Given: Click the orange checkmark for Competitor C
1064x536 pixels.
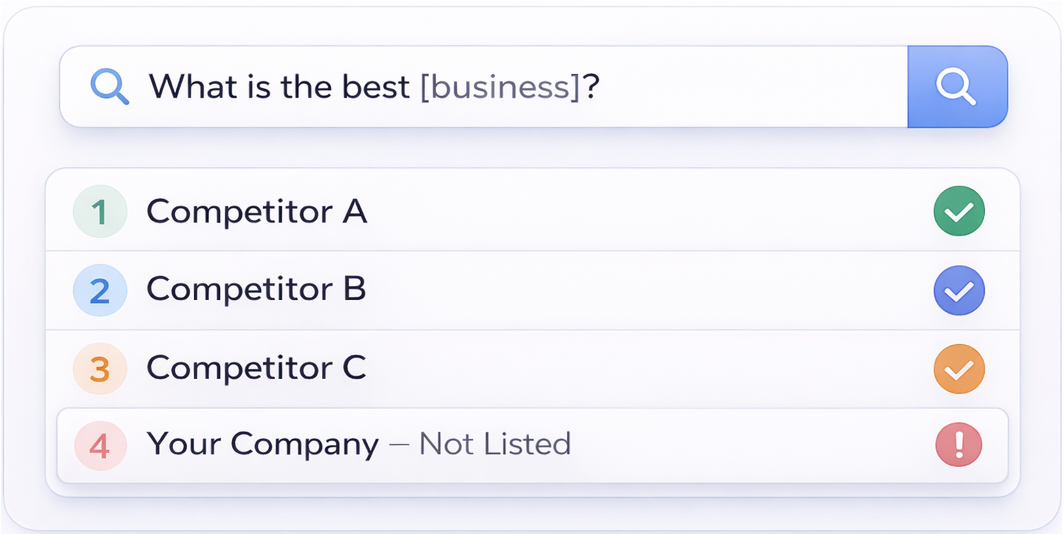Looking at the screenshot, I should [959, 369].
